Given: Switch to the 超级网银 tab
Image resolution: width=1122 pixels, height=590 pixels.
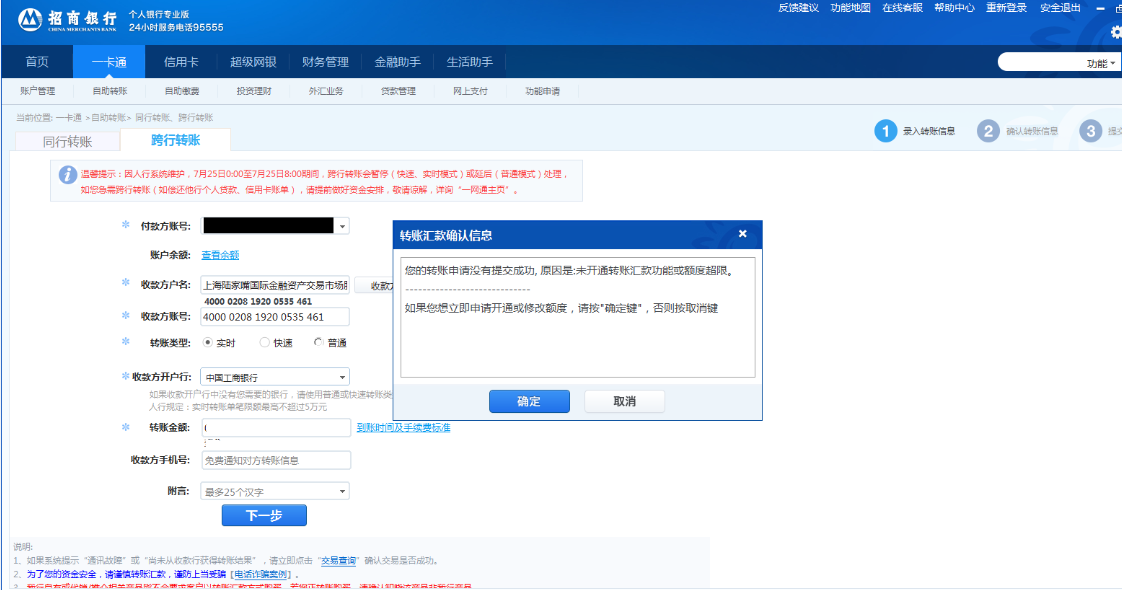Looking at the screenshot, I should pyautogui.click(x=253, y=62).
